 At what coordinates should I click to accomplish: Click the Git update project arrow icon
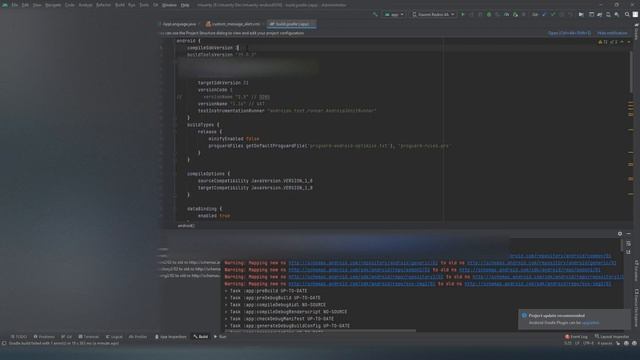tap(544, 15)
